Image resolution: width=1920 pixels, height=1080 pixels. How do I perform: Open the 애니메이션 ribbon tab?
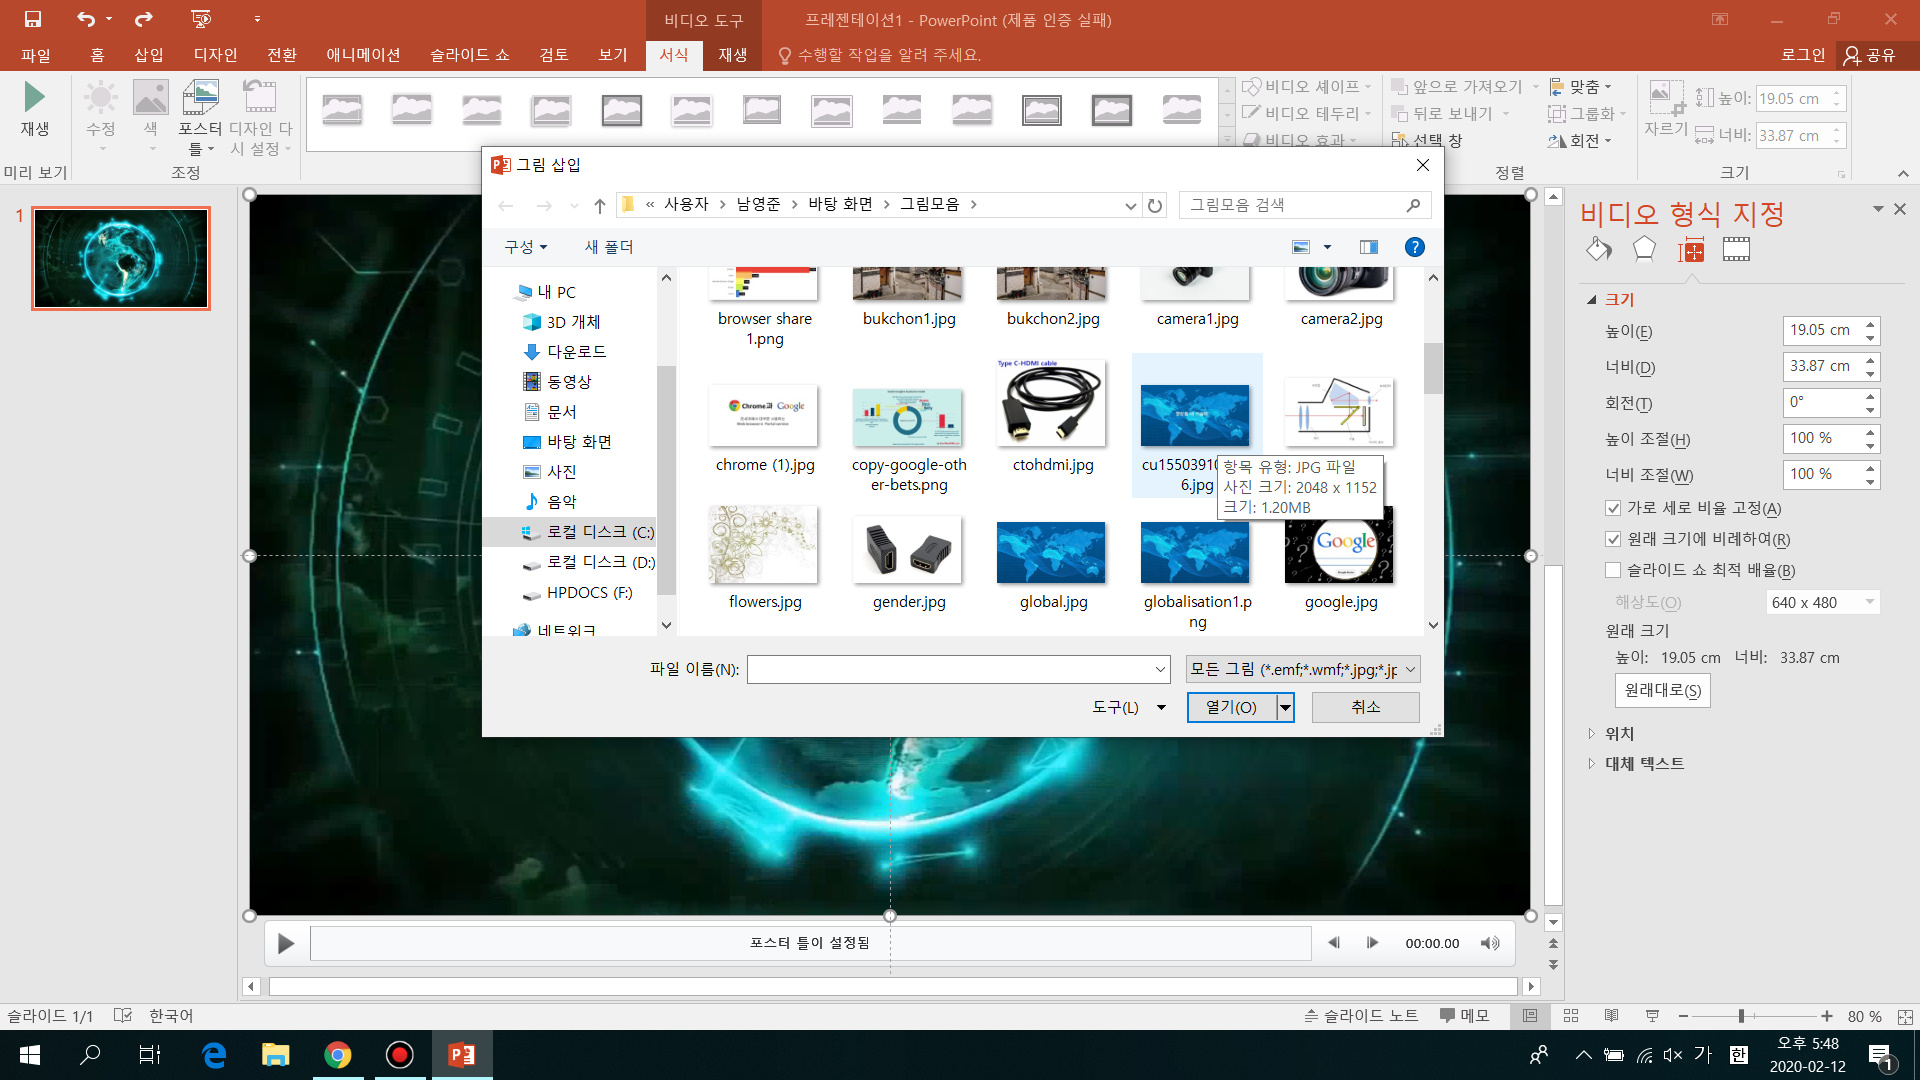pyautogui.click(x=363, y=55)
